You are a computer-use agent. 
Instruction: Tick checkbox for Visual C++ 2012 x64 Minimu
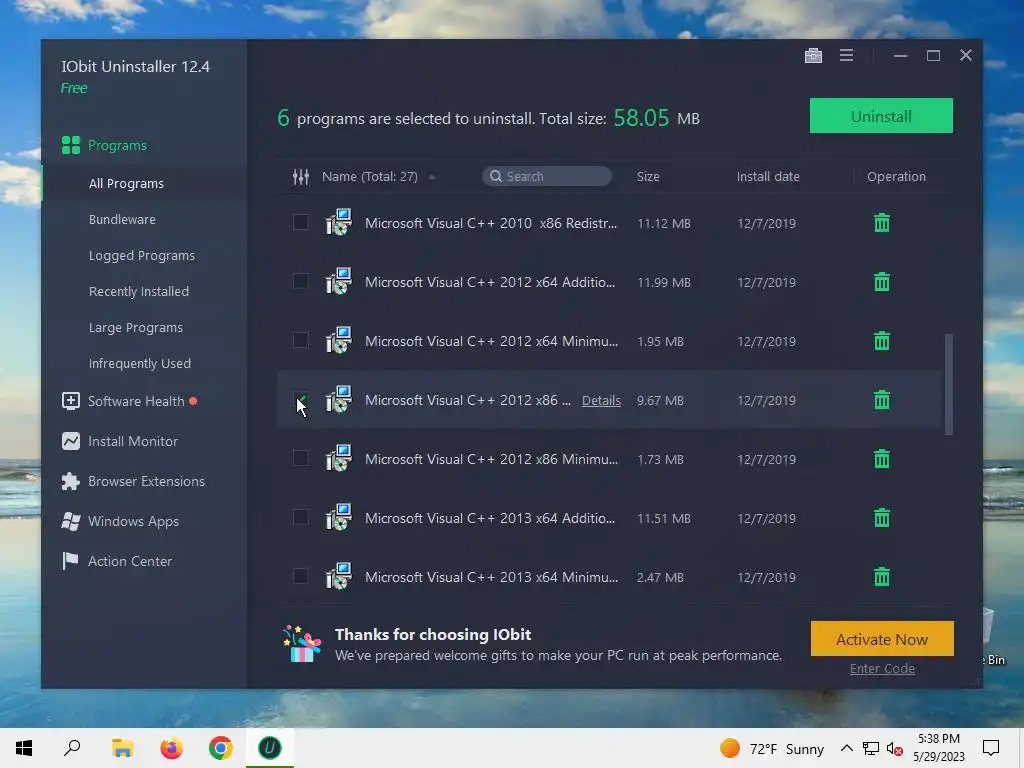click(300, 340)
